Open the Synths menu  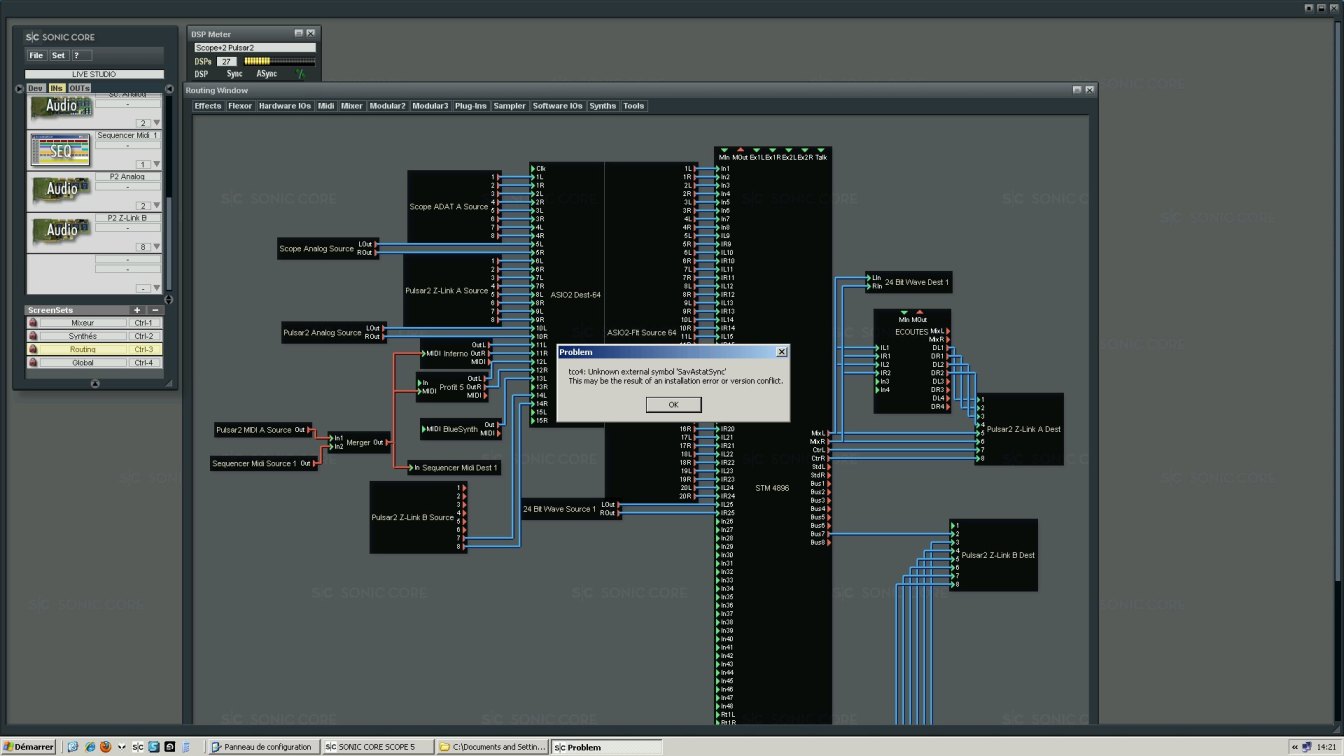pos(603,106)
